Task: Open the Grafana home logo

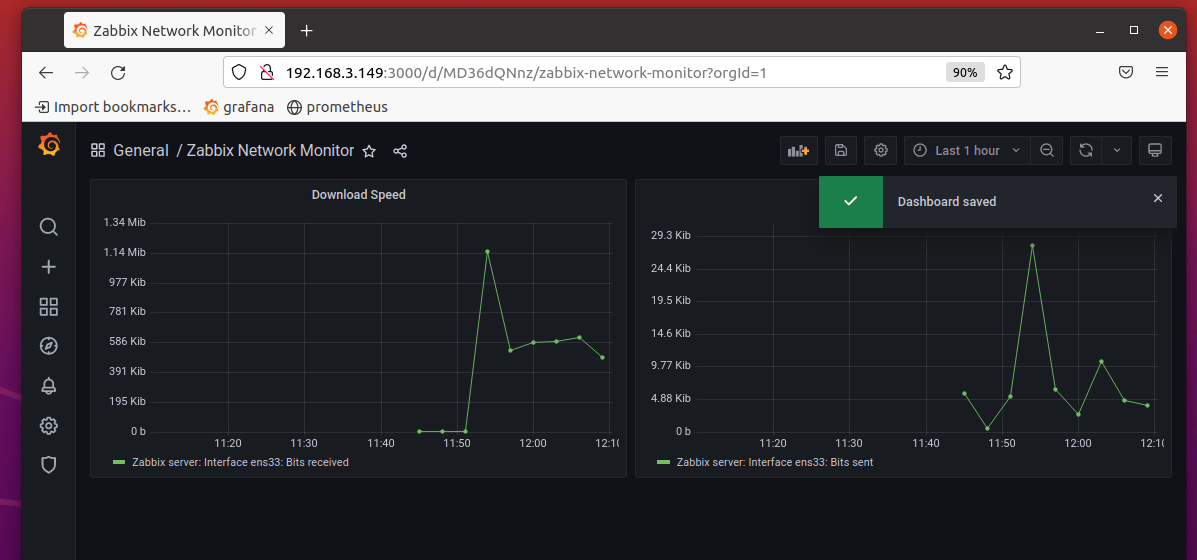Action: [49, 145]
